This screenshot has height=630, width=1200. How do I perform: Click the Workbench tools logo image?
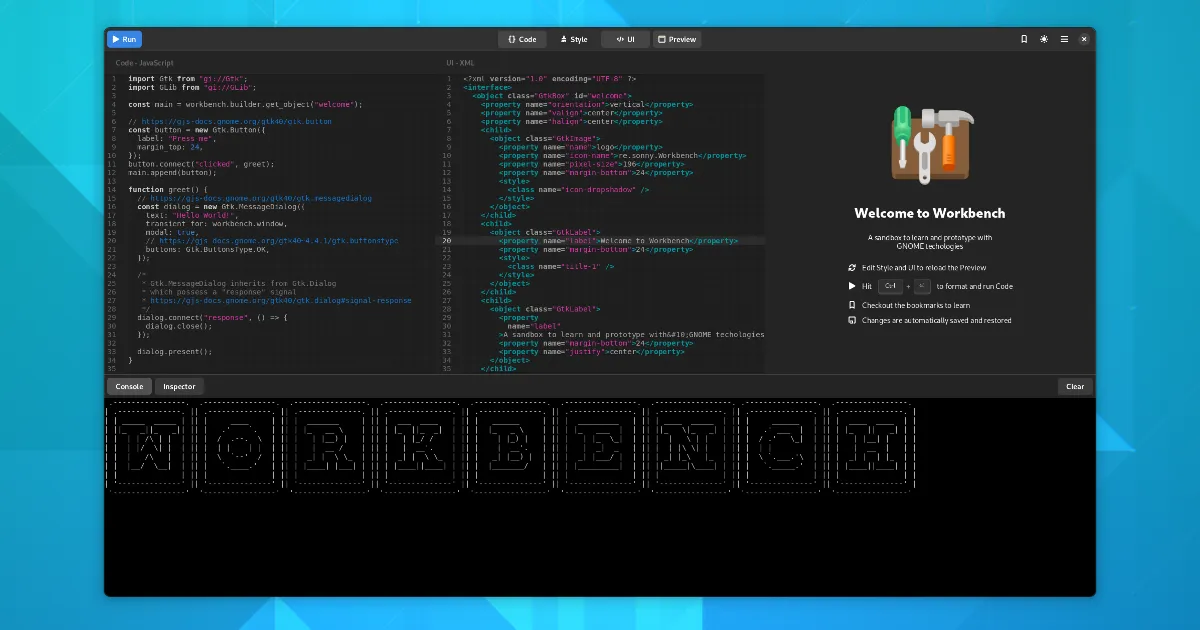(930, 145)
